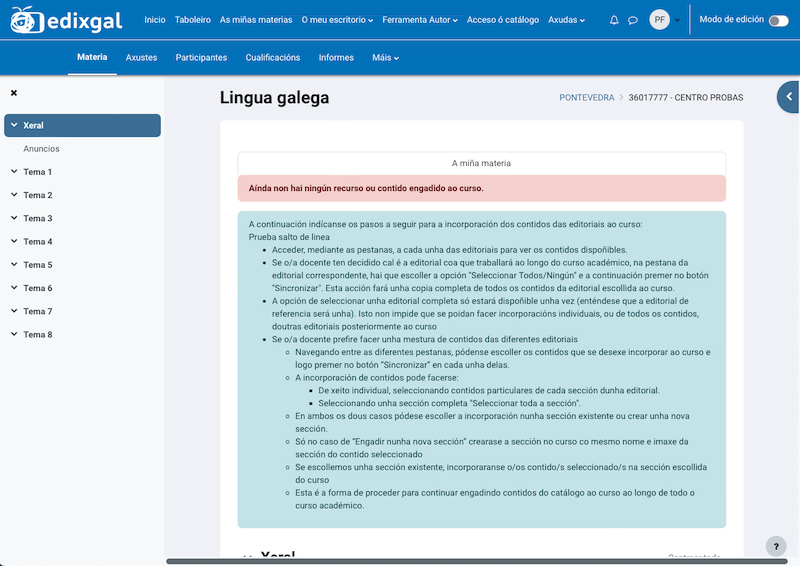Screen dimensions: 800x566
Task: Expand Tema 5 in course index
Action: point(15,265)
